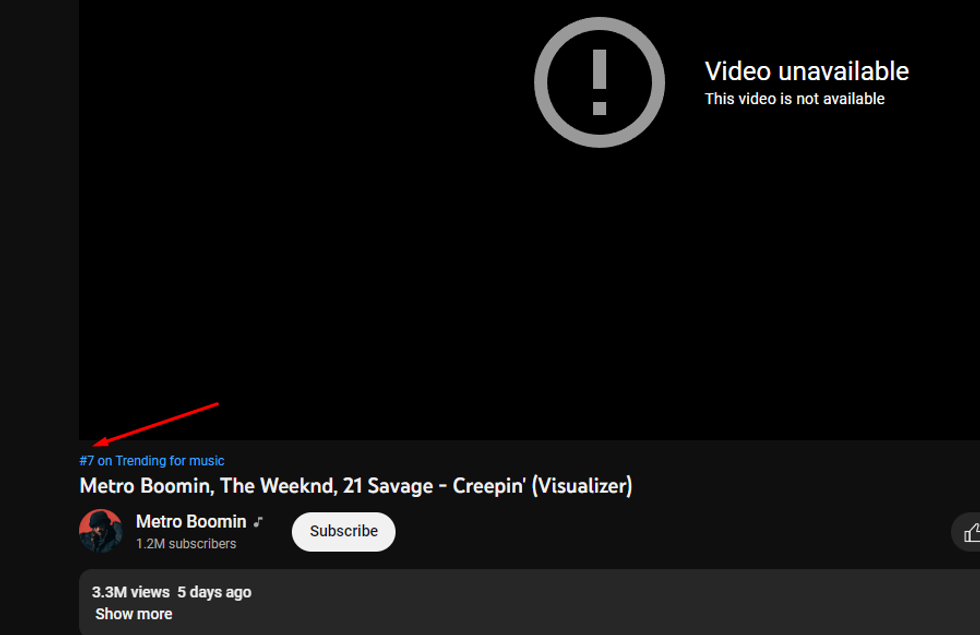This screenshot has height=635, width=980.
Task: Open the '#7 on Trending for music' link
Action: click(152, 461)
